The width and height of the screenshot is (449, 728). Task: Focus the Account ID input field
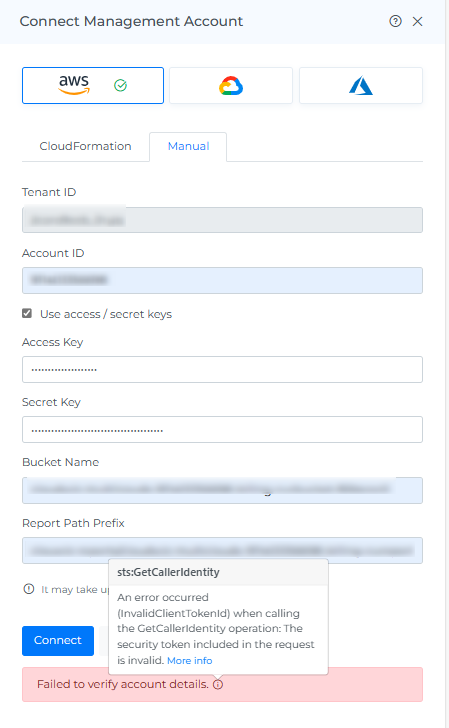click(222, 280)
